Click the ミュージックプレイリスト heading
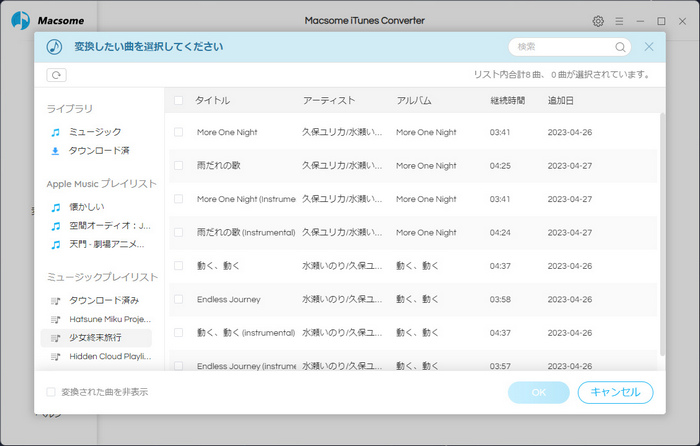 [102, 277]
